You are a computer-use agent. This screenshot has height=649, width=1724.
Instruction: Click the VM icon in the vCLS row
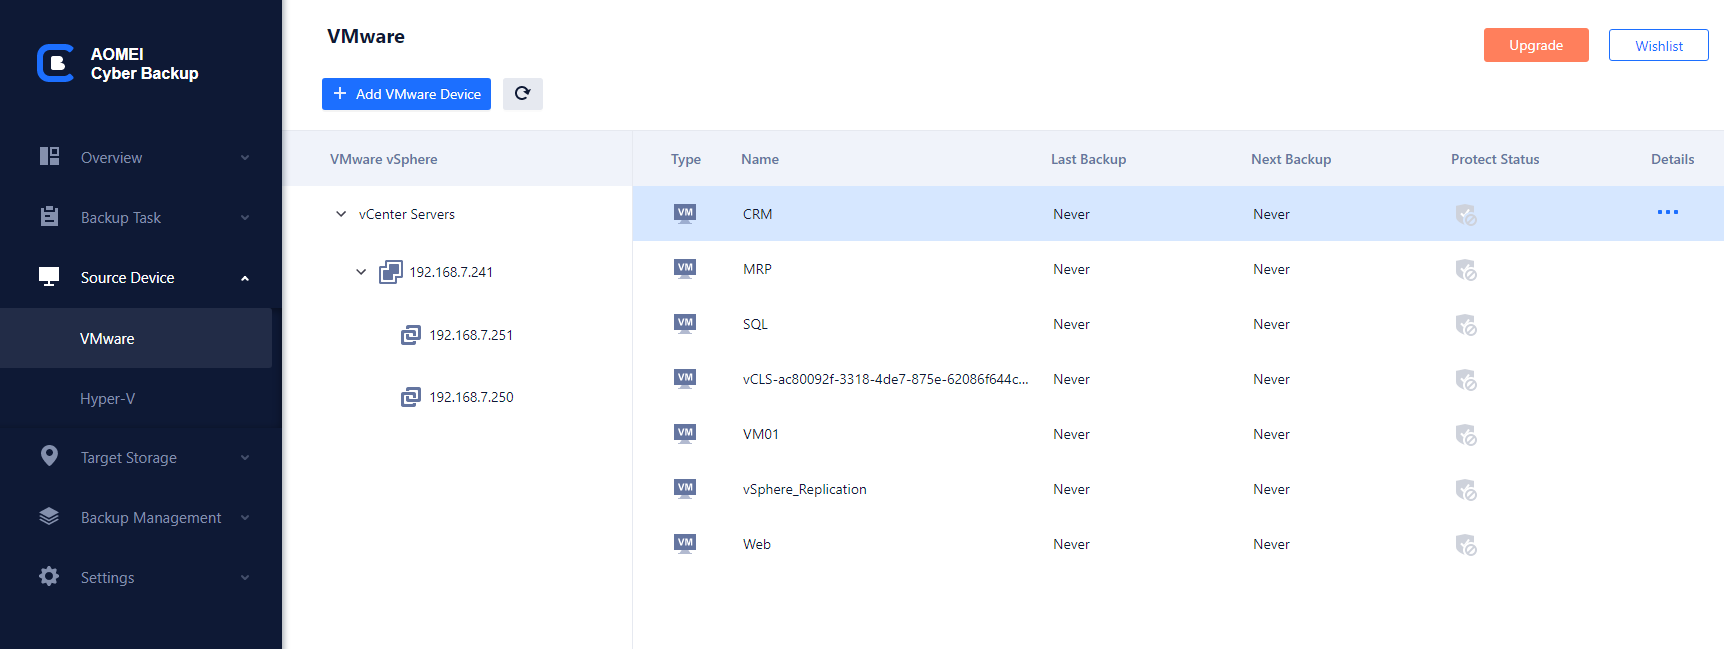(x=685, y=379)
